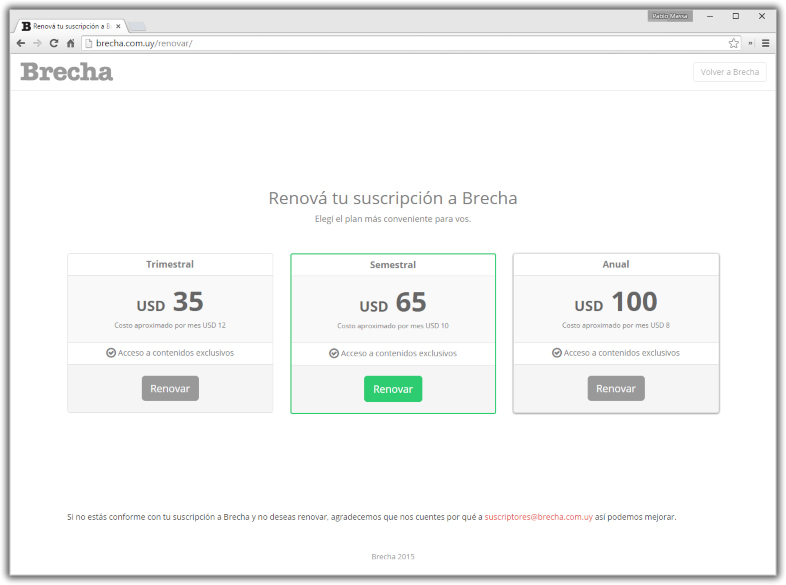Click the Trimestral plan heading
Viewport: 786px width, 585px height.
170,264
